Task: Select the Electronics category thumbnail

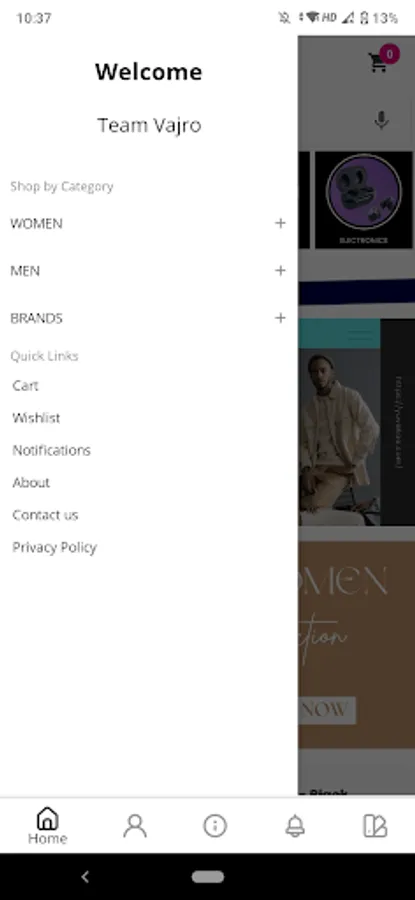Action: pos(364,200)
